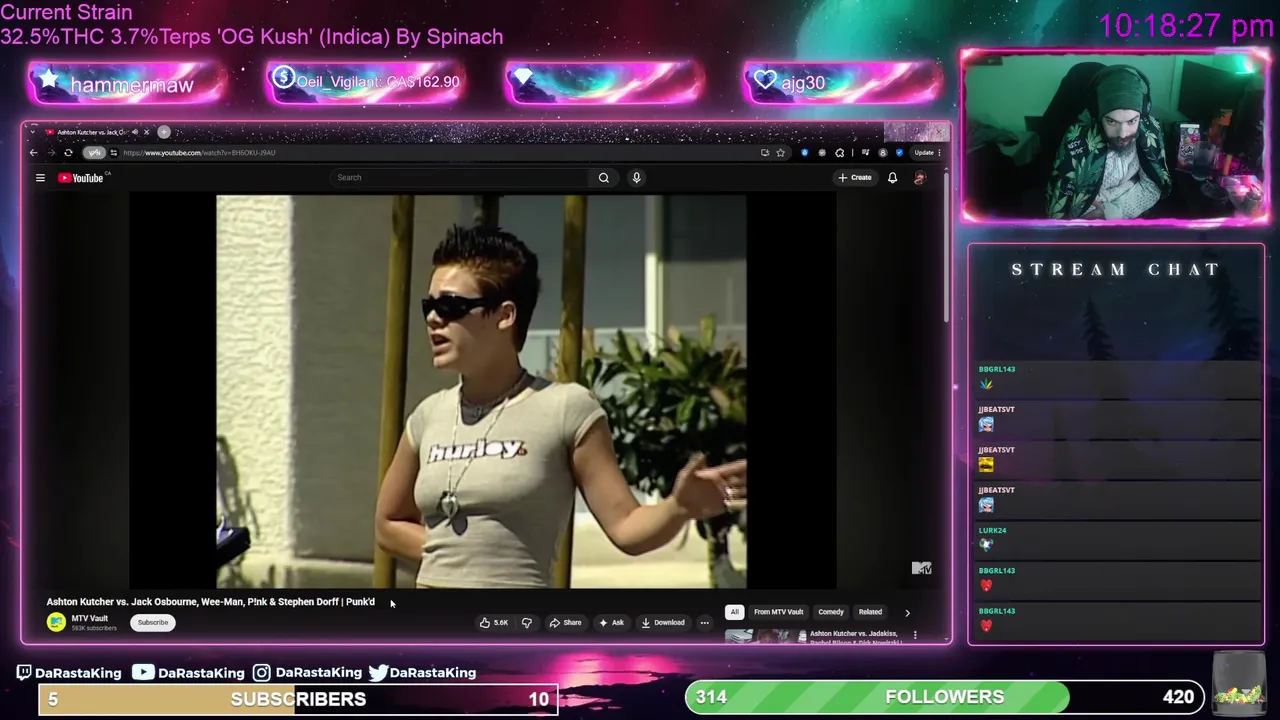Click the browser Update button

click(x=924, y=153)
